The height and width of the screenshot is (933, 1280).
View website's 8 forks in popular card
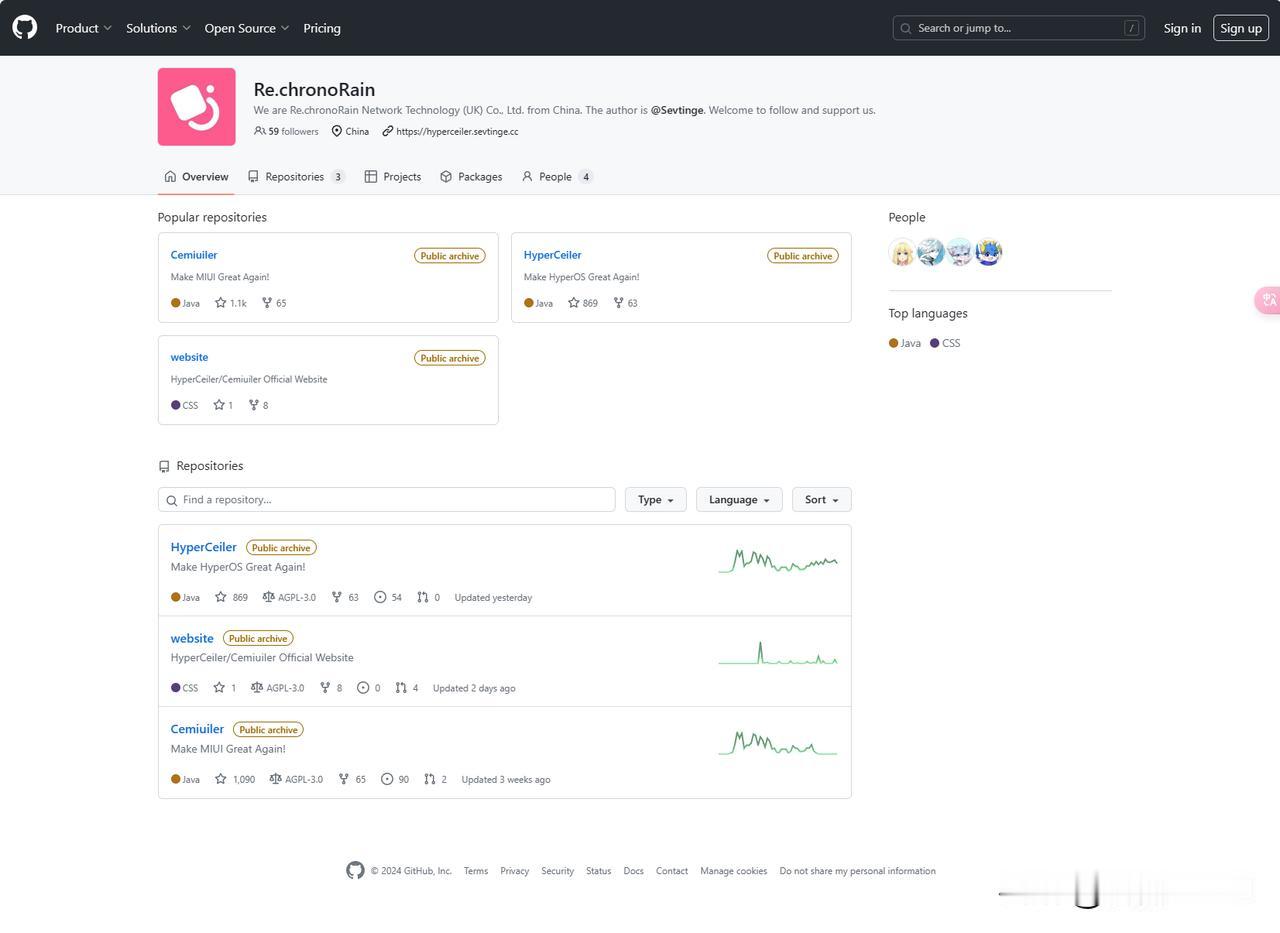click(x=259, y=405)
